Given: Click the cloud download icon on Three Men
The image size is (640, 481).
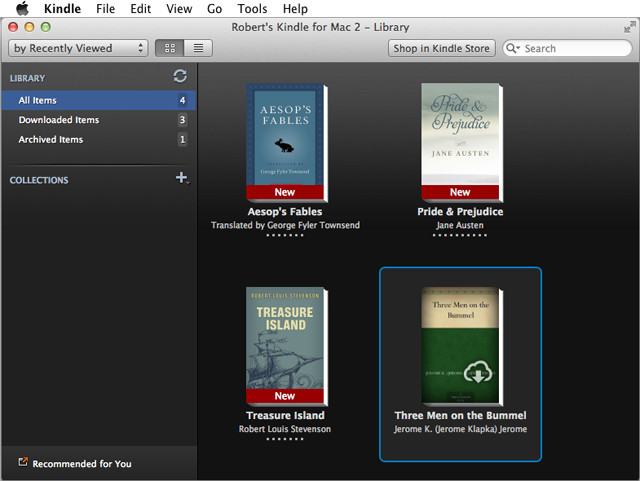Looking at the screenshot, I should pos(478,371).
